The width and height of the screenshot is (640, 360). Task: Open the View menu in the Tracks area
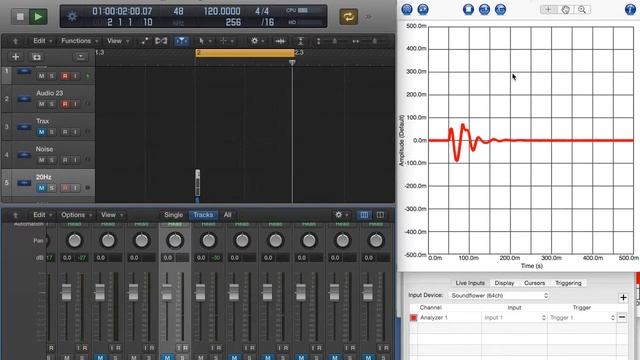click(118, 41)
